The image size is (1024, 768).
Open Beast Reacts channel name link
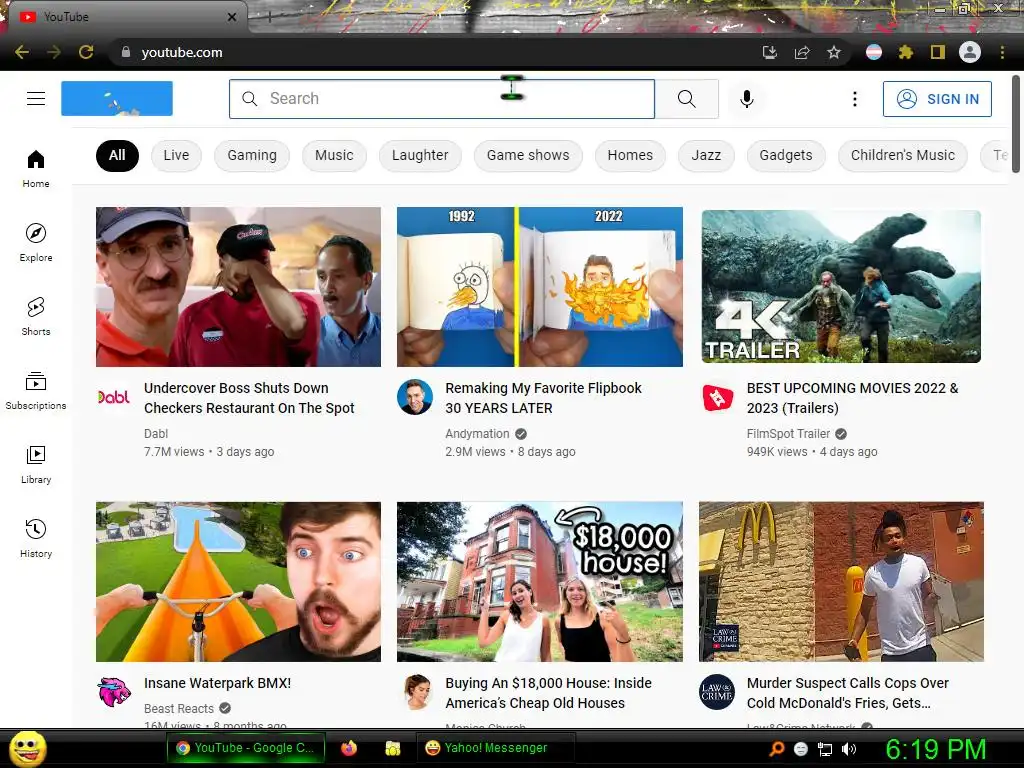tap(179, 709)
